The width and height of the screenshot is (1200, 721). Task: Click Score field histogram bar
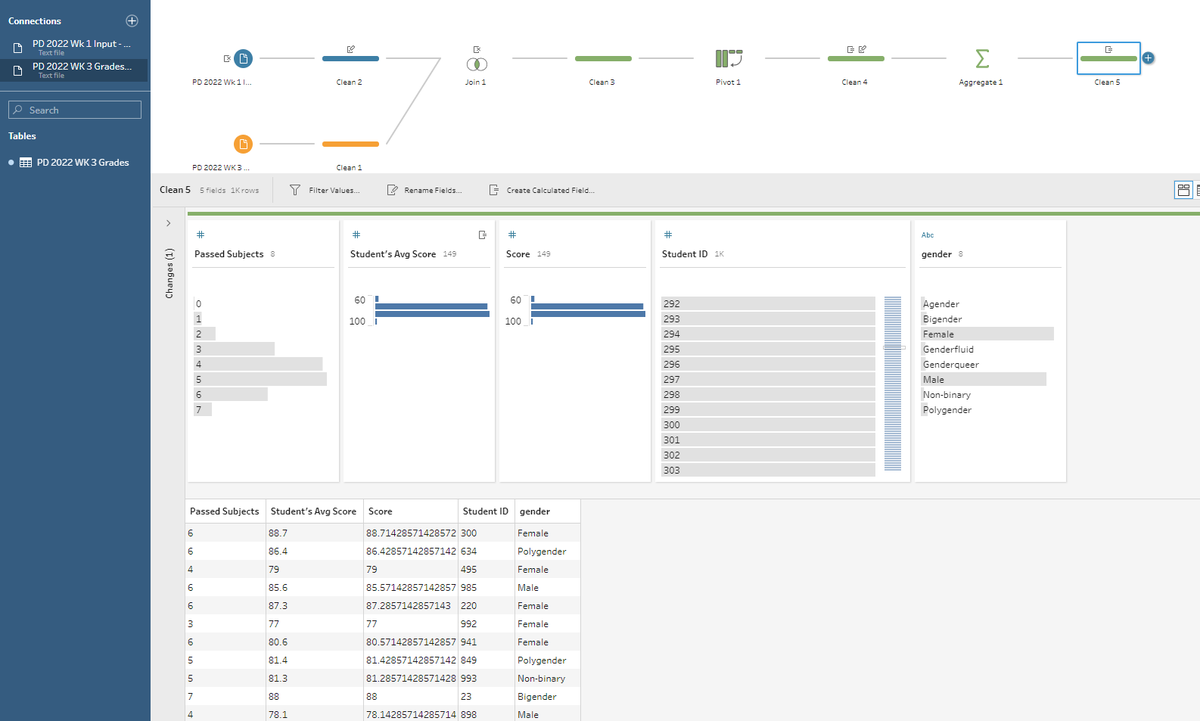click(x=588, y=310)
